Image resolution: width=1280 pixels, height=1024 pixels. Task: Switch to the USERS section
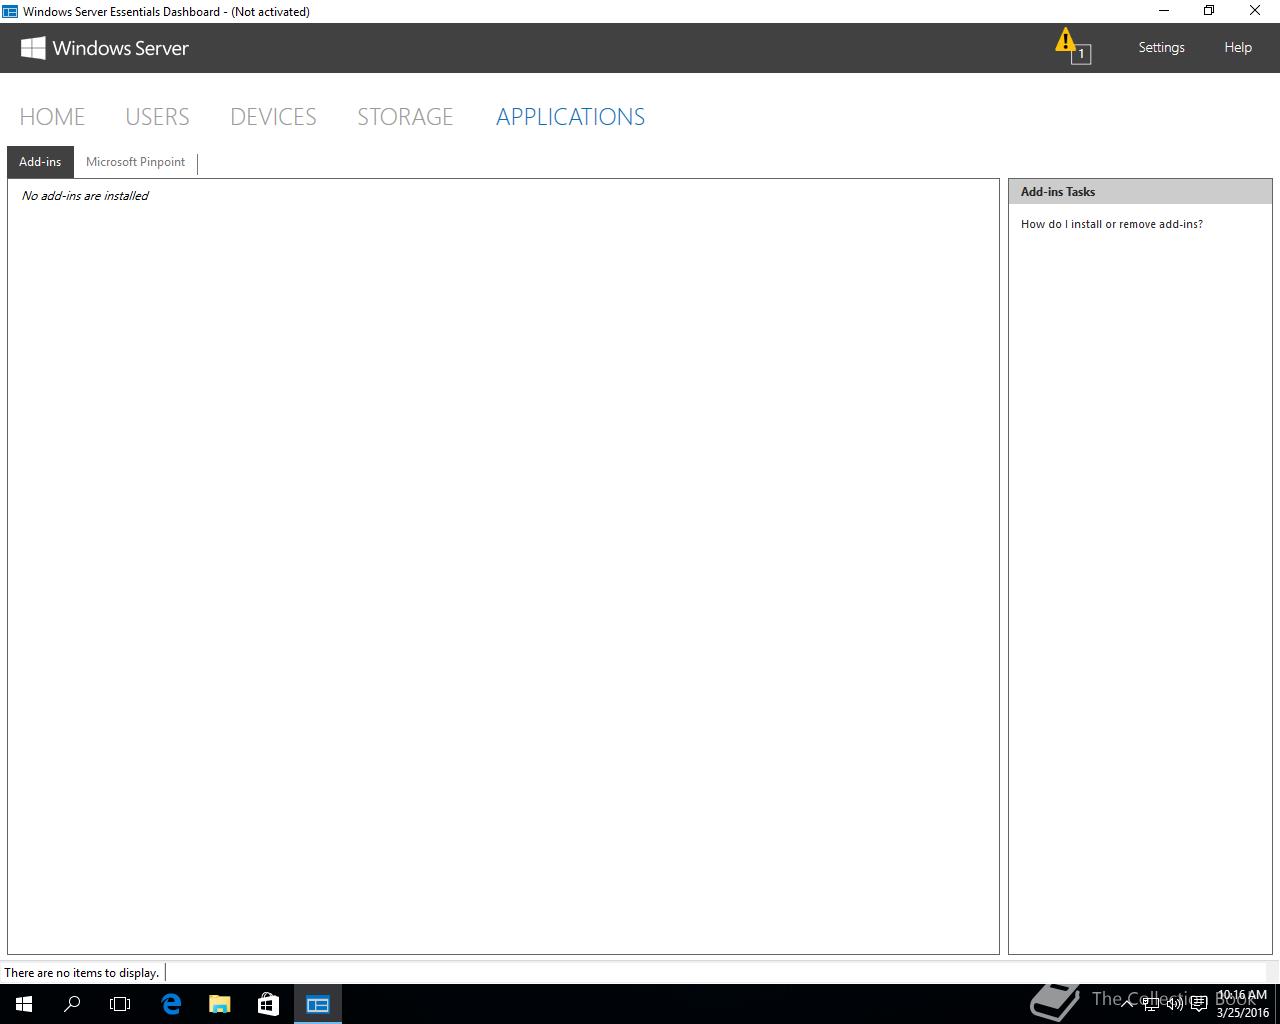157,117
